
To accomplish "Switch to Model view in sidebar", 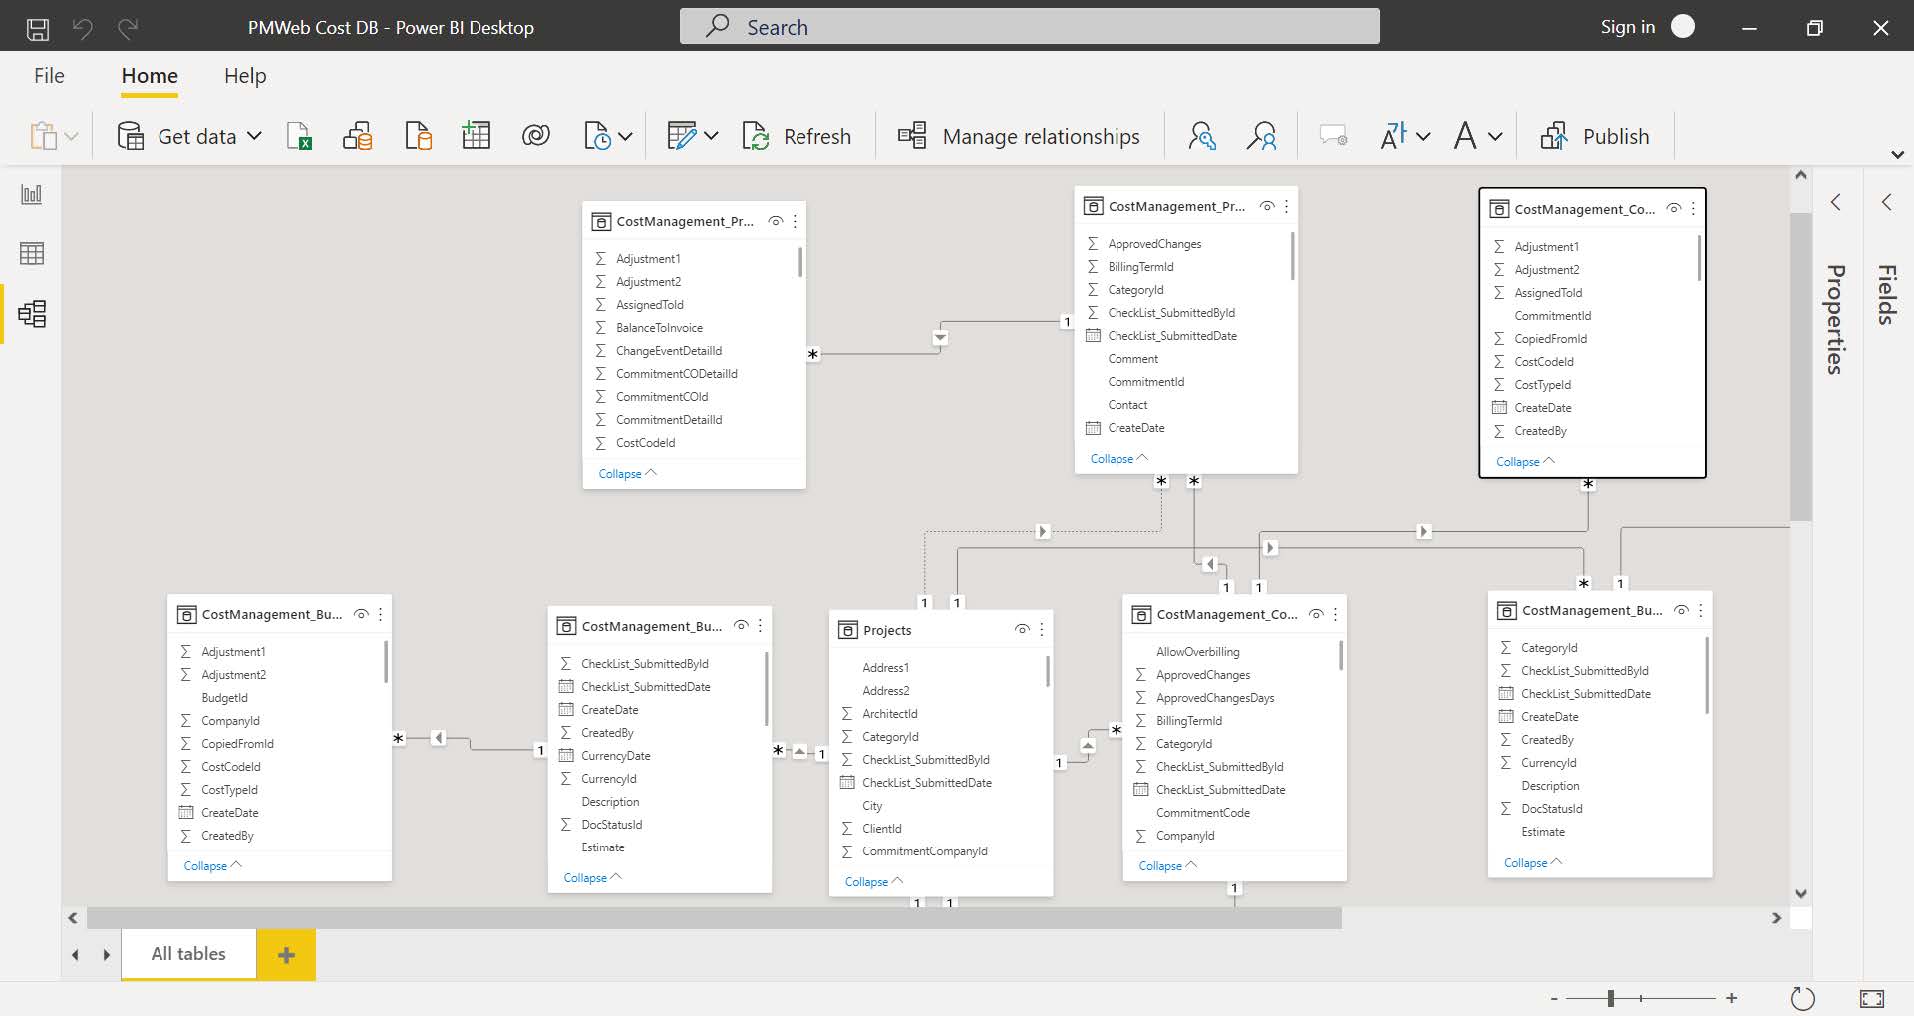I will tap(32, 314).
